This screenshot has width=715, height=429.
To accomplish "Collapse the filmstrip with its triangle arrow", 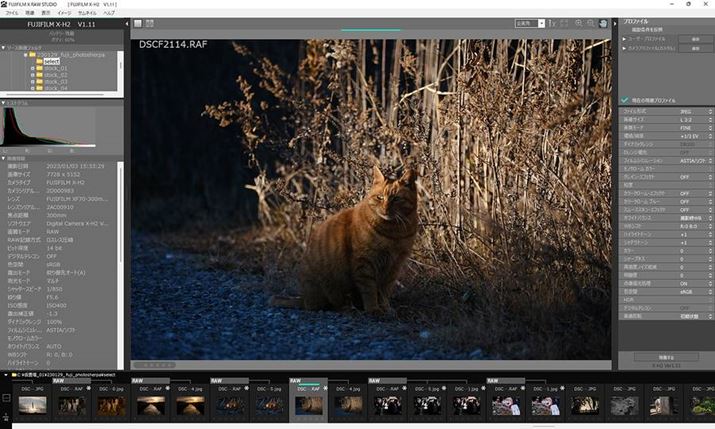I will coord(6,375).
